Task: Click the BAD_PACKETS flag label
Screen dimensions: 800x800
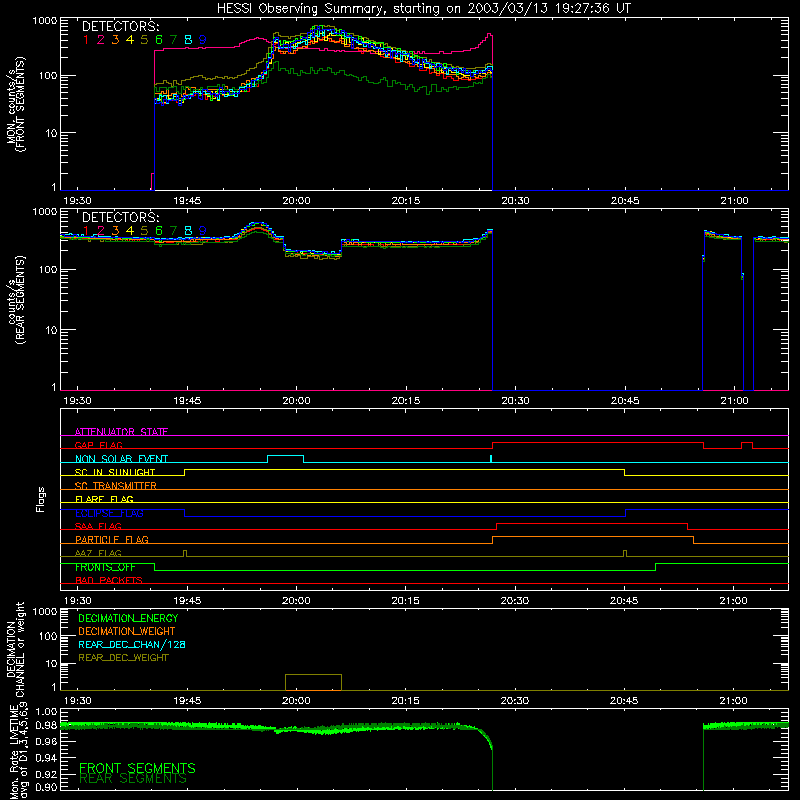Action: (109, 580)
